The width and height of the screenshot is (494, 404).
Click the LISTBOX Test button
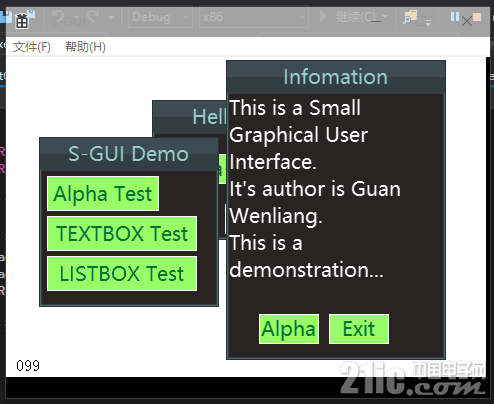(122, 273)
